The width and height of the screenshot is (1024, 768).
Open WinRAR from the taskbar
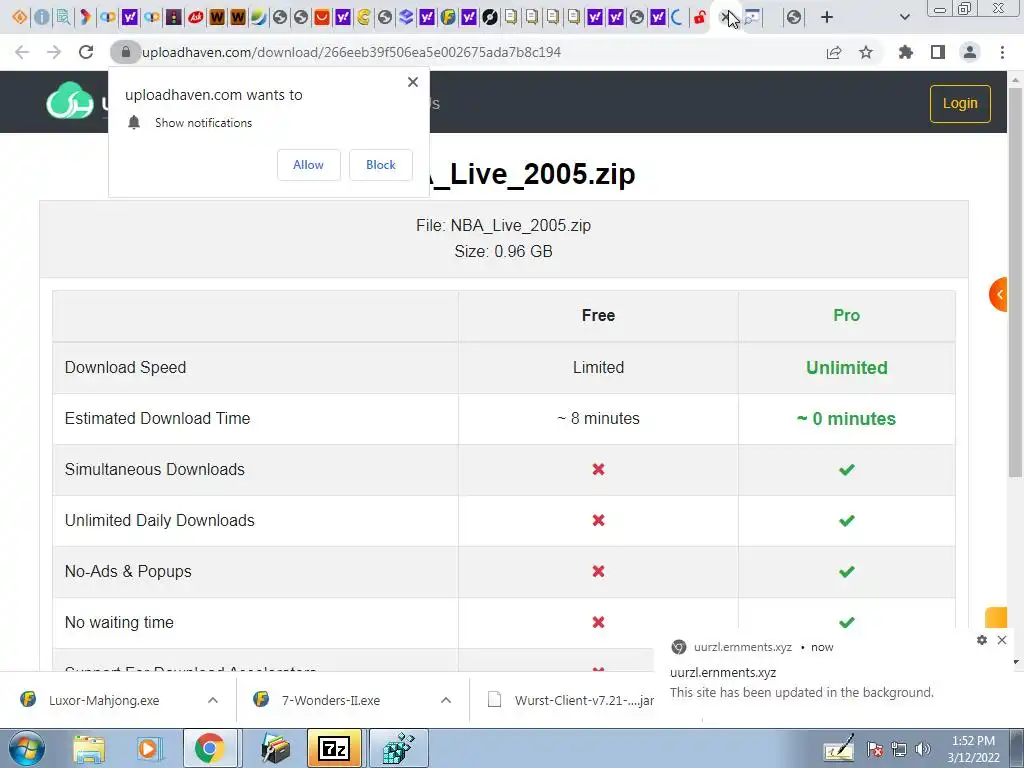(x=275, y=748)
